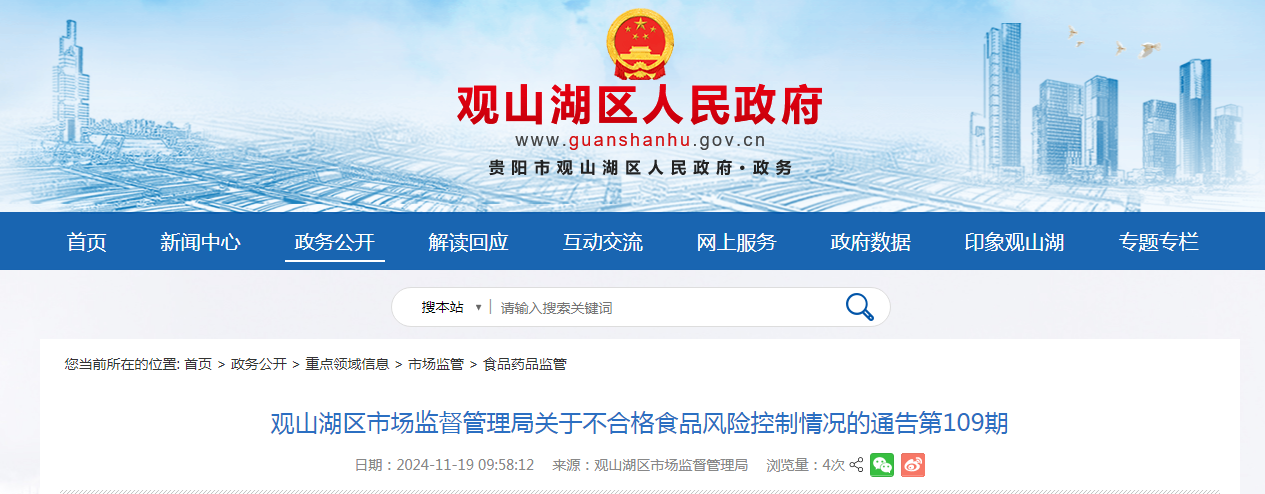
Task: Open 政府数据 menu item
Action: pos(871,242)
